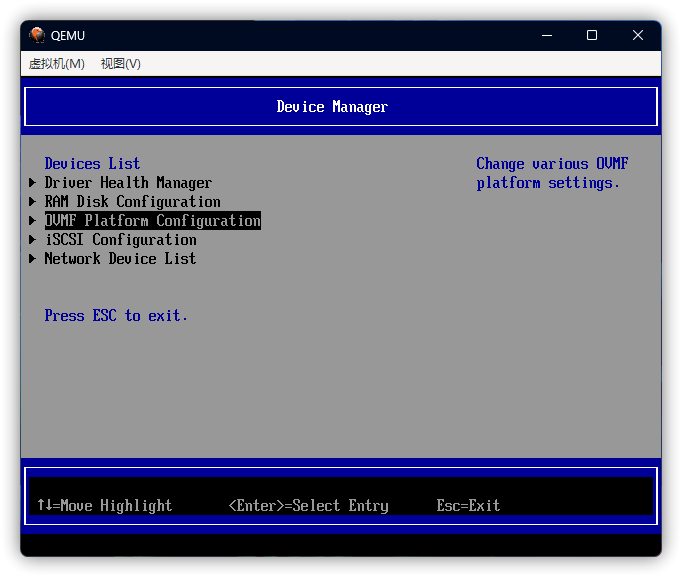This screenshot has width=682, height=577.
Task: Click the arrow beside iSCSI Configuration
Action: click(x=32, y=240)
